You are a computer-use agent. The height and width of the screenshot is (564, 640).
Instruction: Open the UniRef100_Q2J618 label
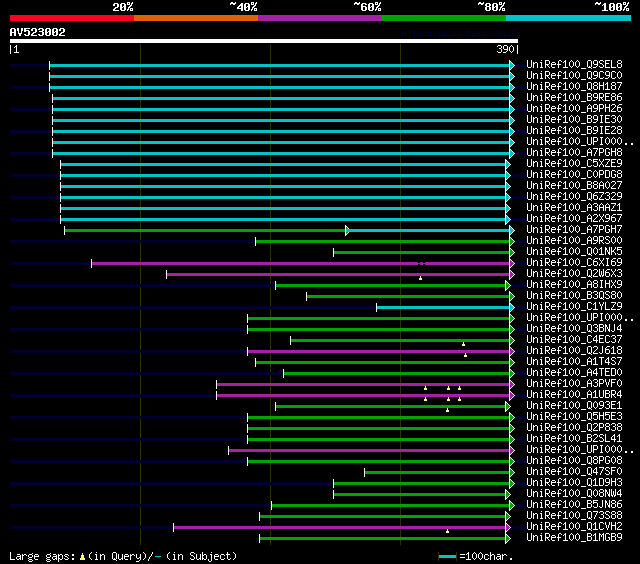click(x=574, y=351)
